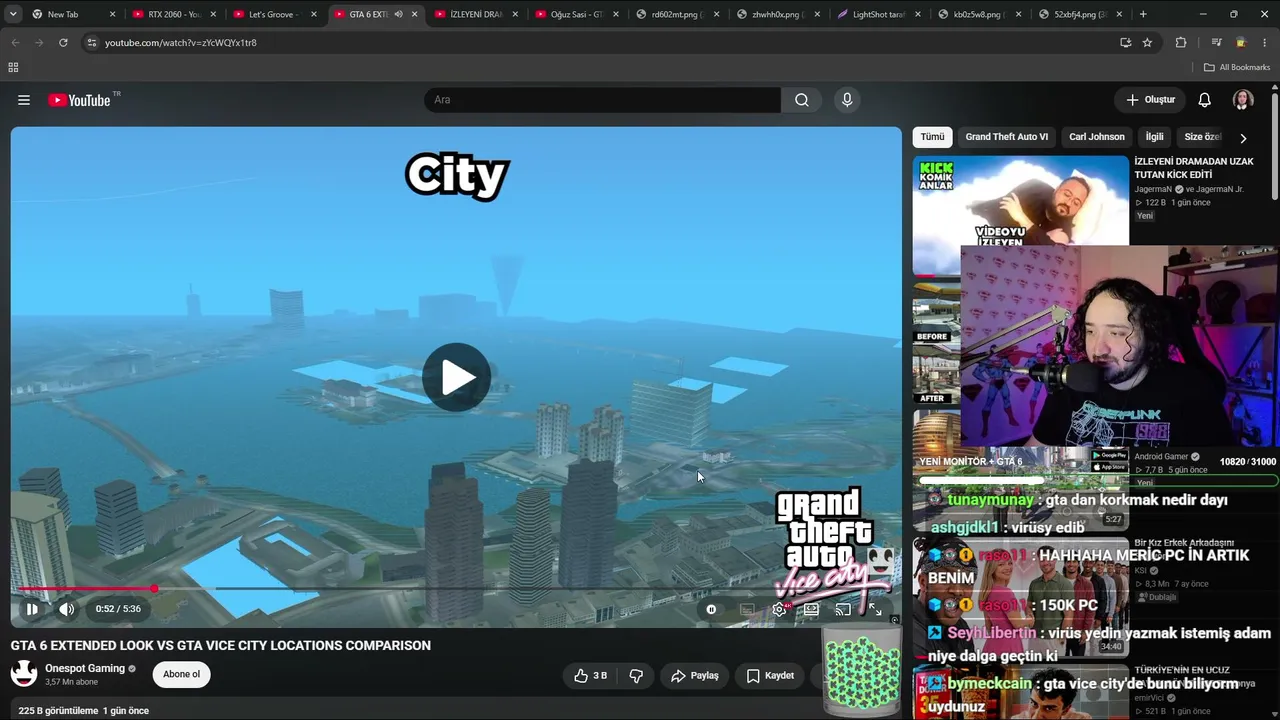Switch to theater mode view
The height and width of the screenshot is (720, 1280).
coord(811,609)
